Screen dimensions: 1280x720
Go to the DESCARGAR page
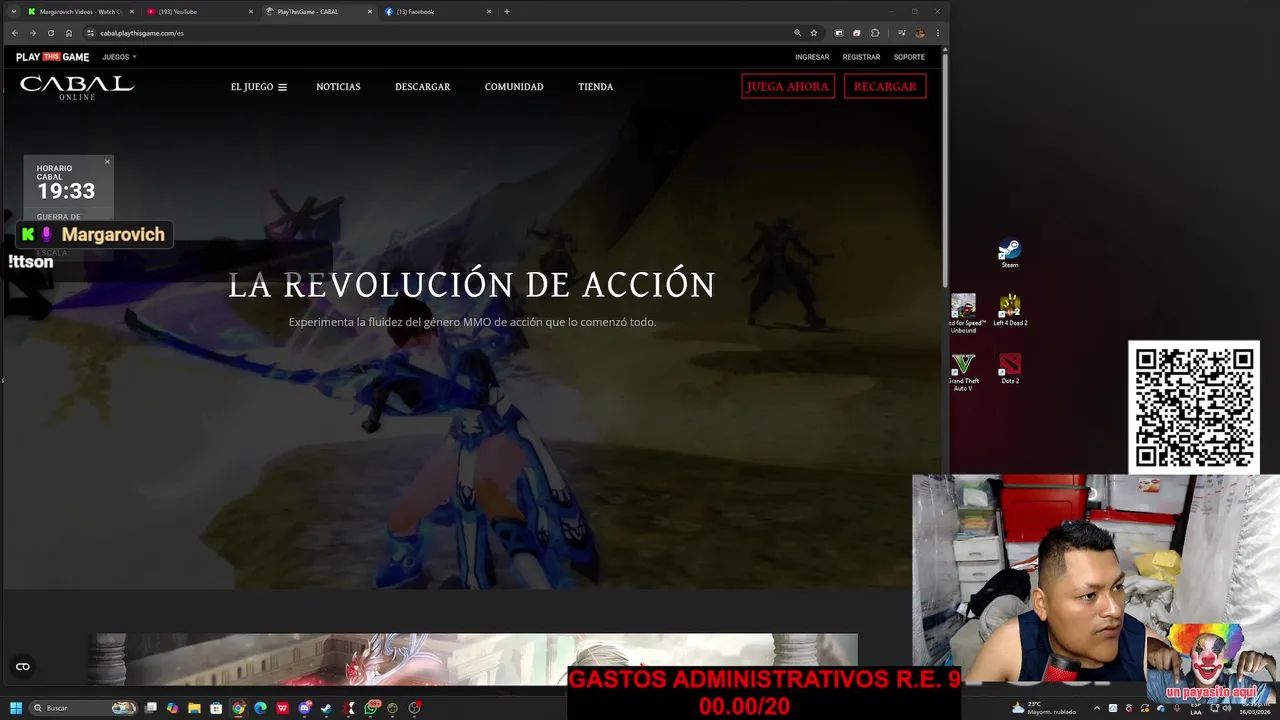[x=422, y=87]
